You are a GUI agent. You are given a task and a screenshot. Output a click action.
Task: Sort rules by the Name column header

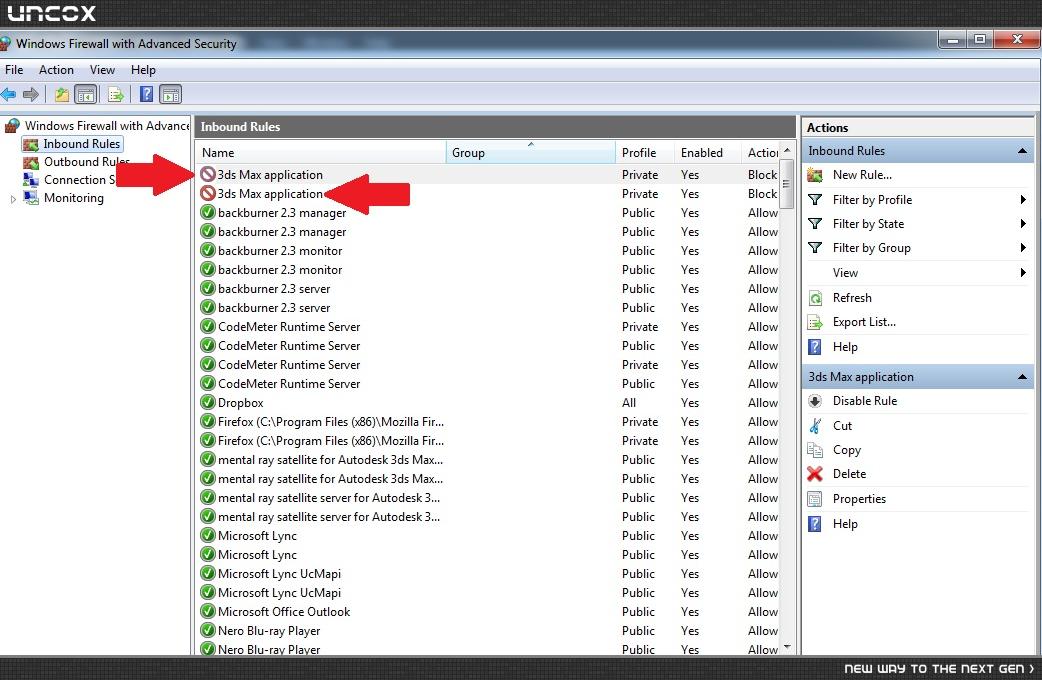[322, 152]
